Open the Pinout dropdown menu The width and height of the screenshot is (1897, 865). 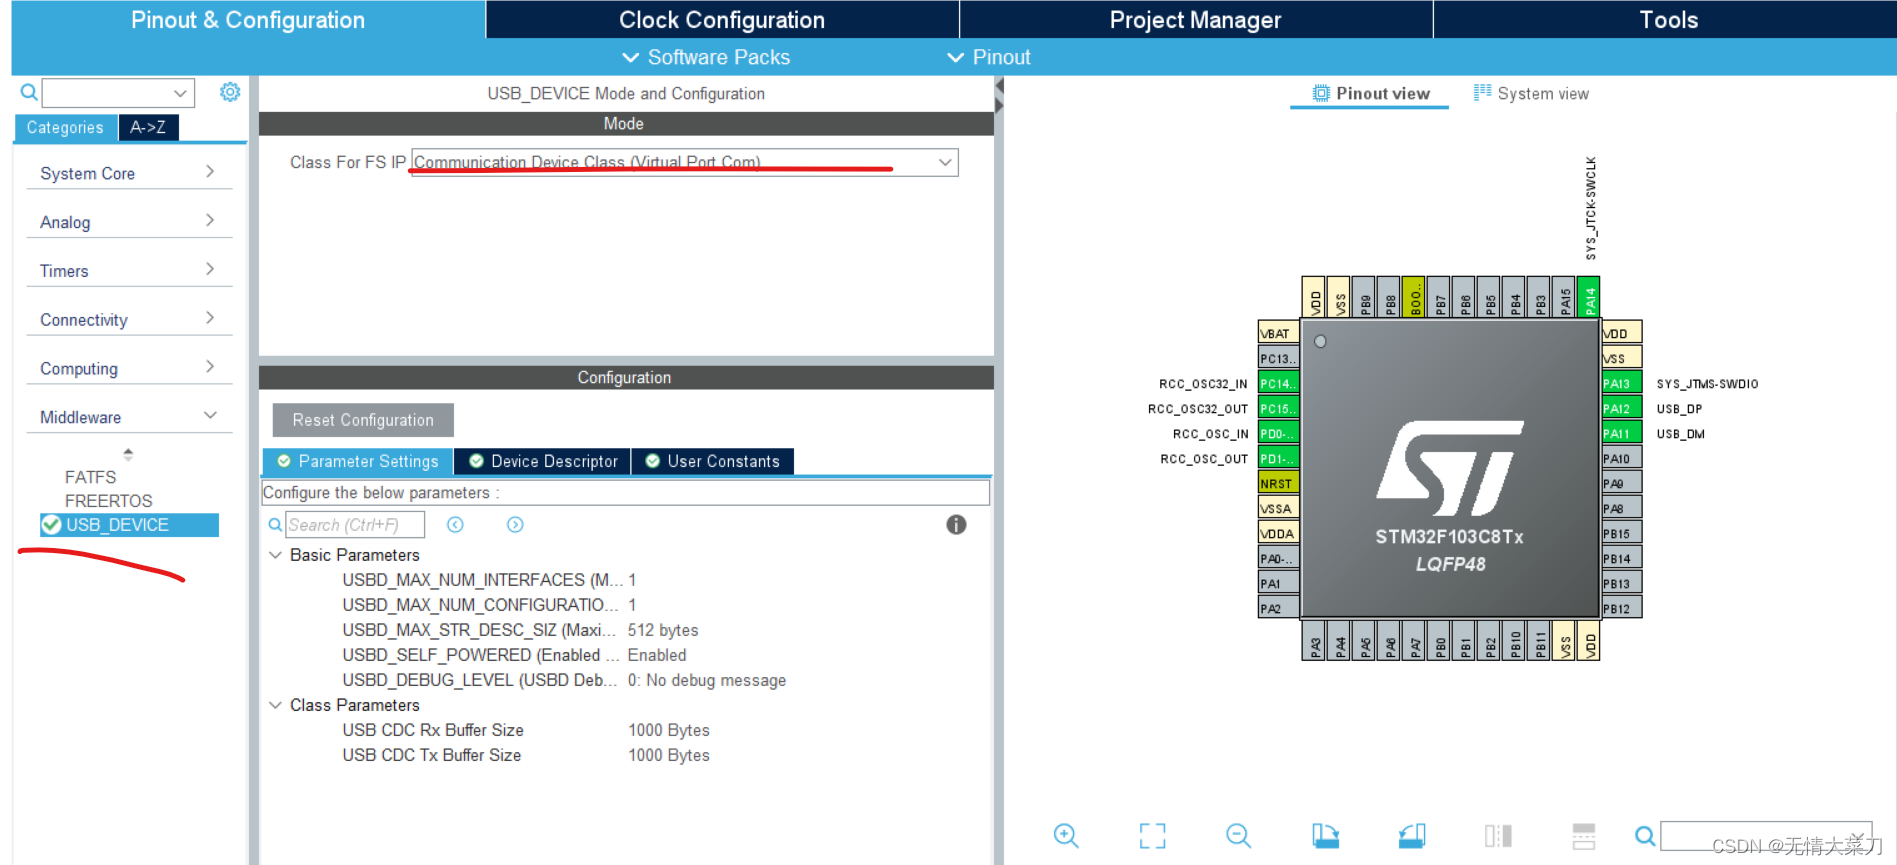[x=988, y=57]
